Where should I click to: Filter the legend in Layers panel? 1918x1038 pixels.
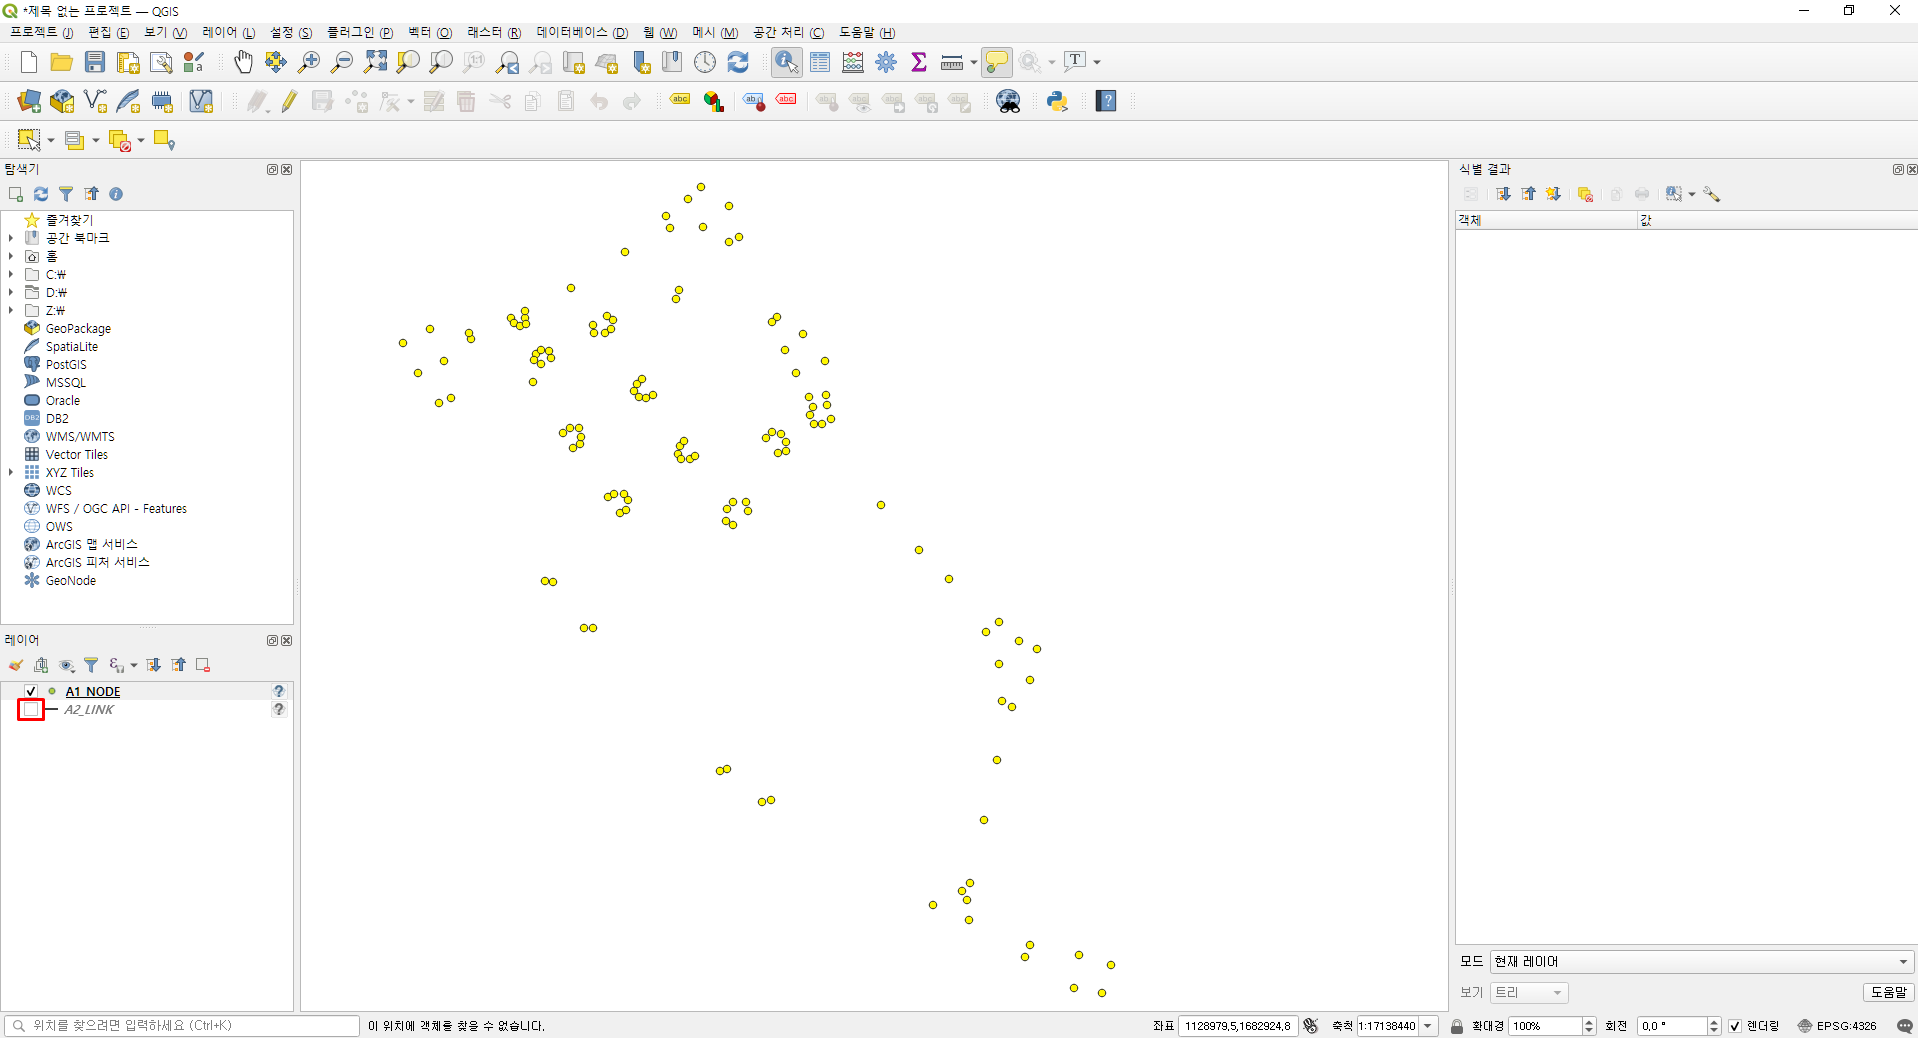coord(91,665)
